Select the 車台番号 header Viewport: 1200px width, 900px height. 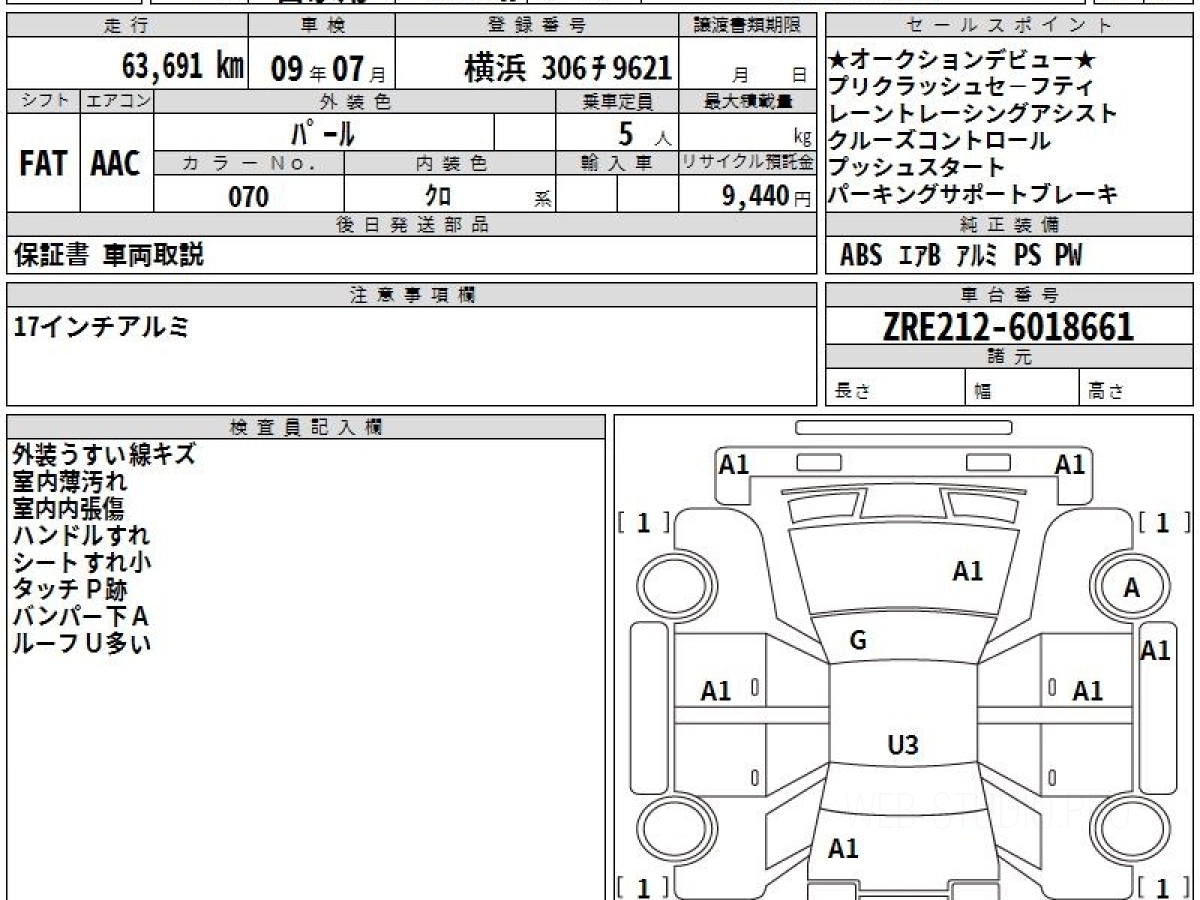pos(1009,295)
